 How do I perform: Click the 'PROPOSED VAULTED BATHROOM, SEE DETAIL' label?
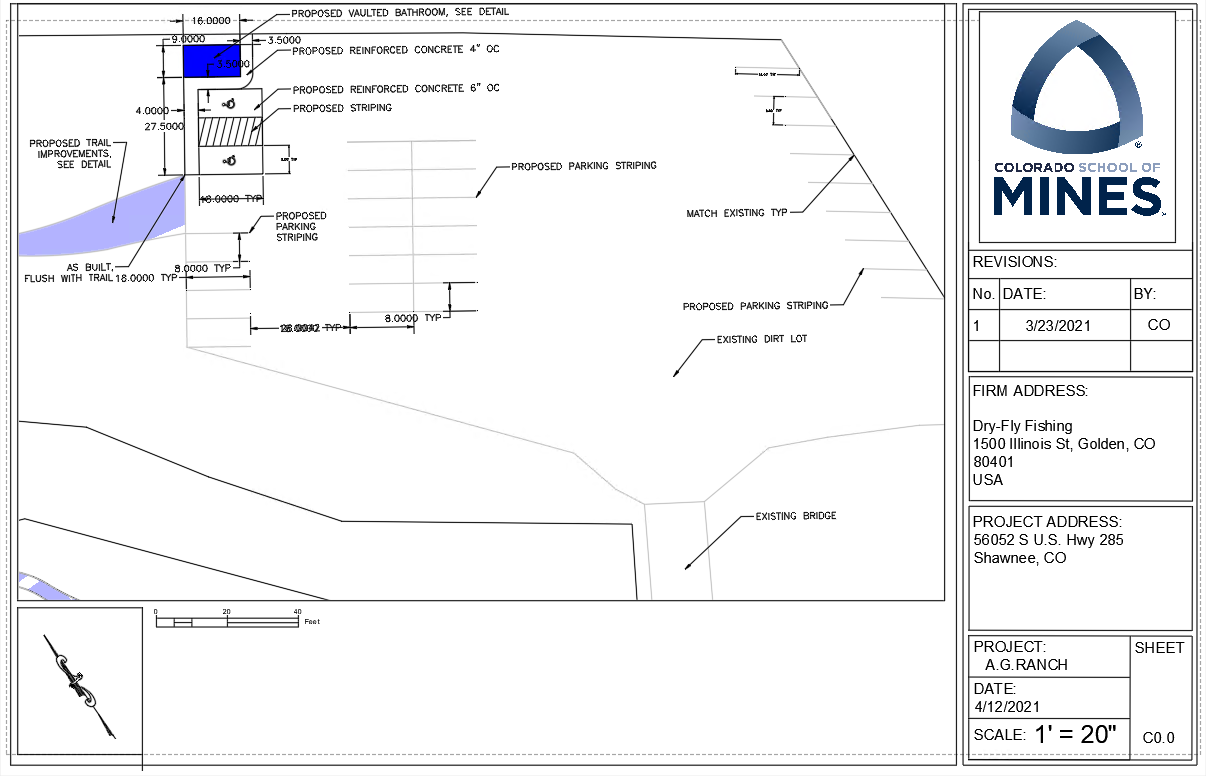(x=399, y=13)
